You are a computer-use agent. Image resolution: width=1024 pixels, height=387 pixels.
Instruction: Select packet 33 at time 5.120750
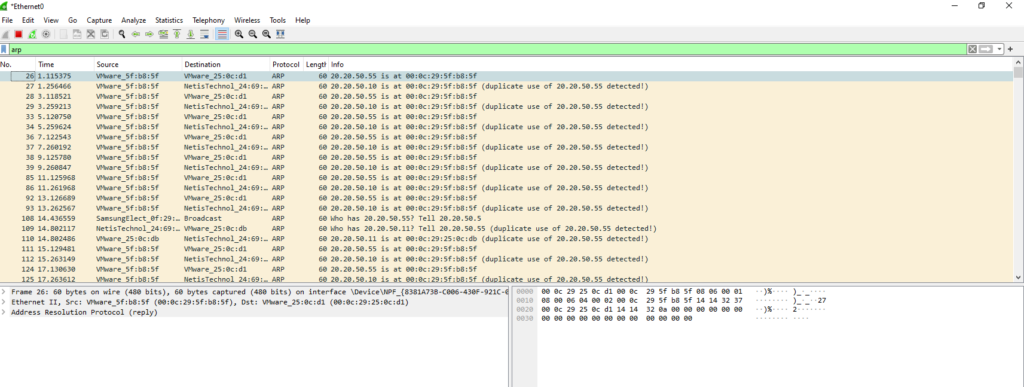point(506,117)
